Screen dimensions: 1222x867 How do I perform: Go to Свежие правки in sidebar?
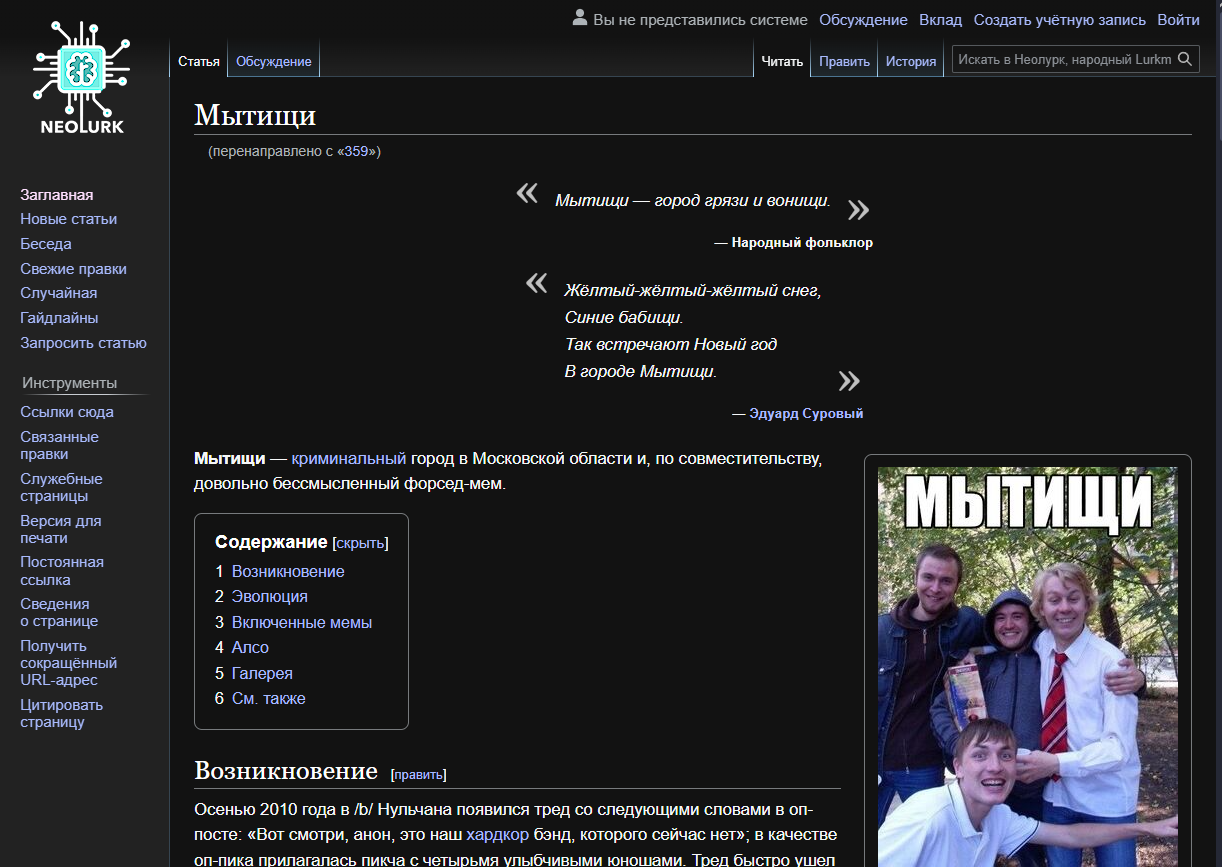[73, 269]
